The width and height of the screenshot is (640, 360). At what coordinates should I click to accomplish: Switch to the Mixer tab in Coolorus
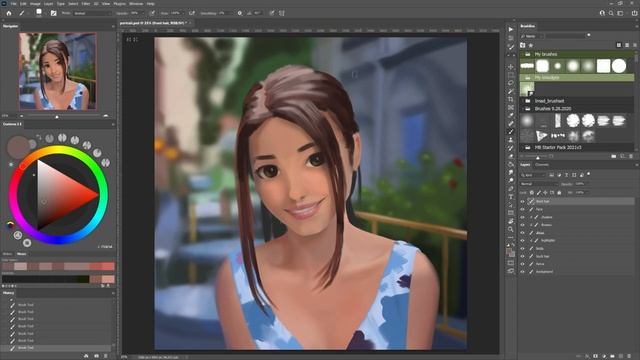pos(21,254)
